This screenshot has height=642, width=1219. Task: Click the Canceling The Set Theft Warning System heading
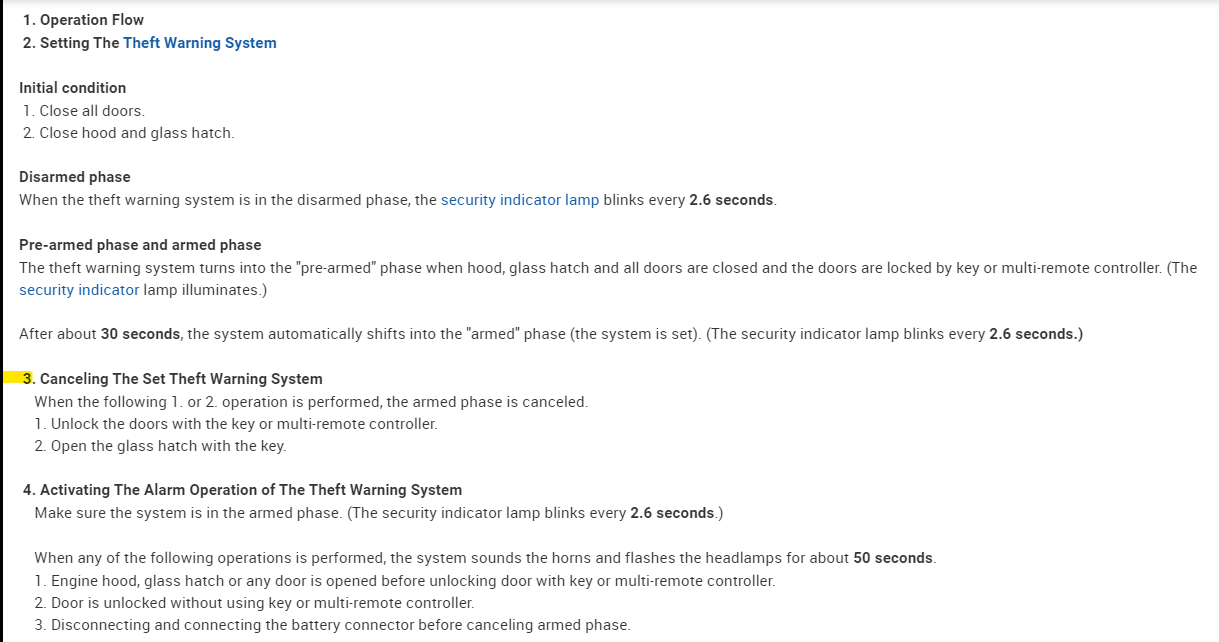[x=180, y=379]
